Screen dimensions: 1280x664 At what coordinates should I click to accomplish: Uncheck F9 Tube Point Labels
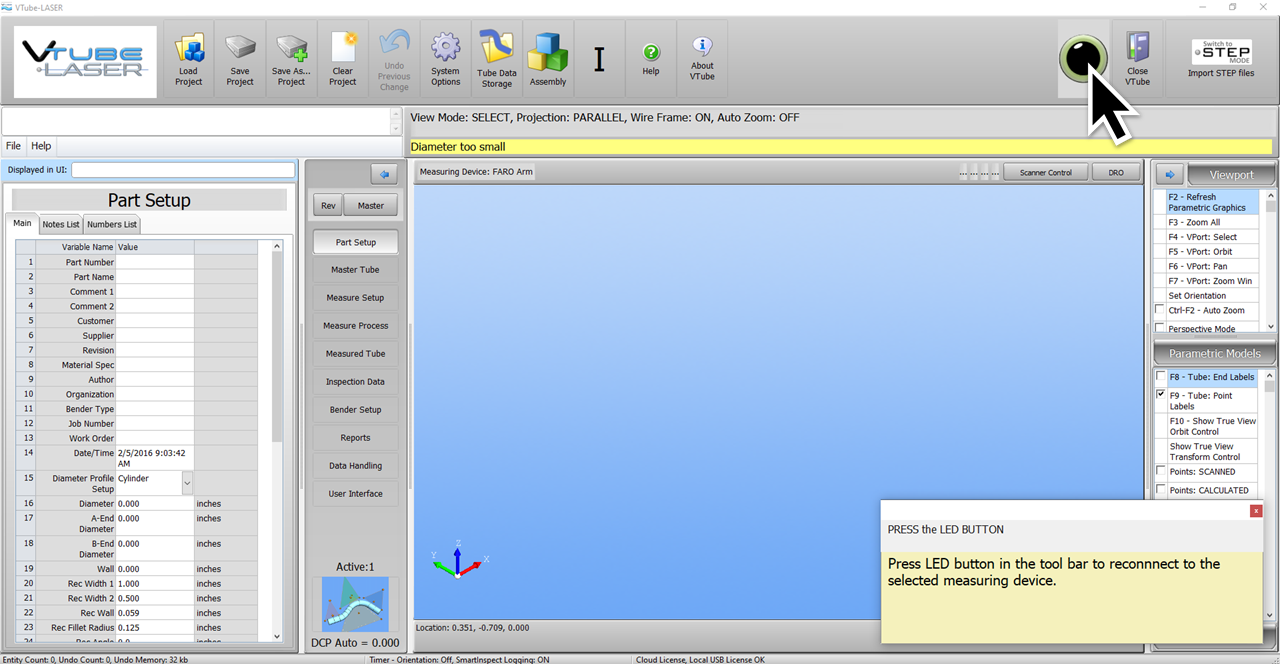pos(1161,395)
